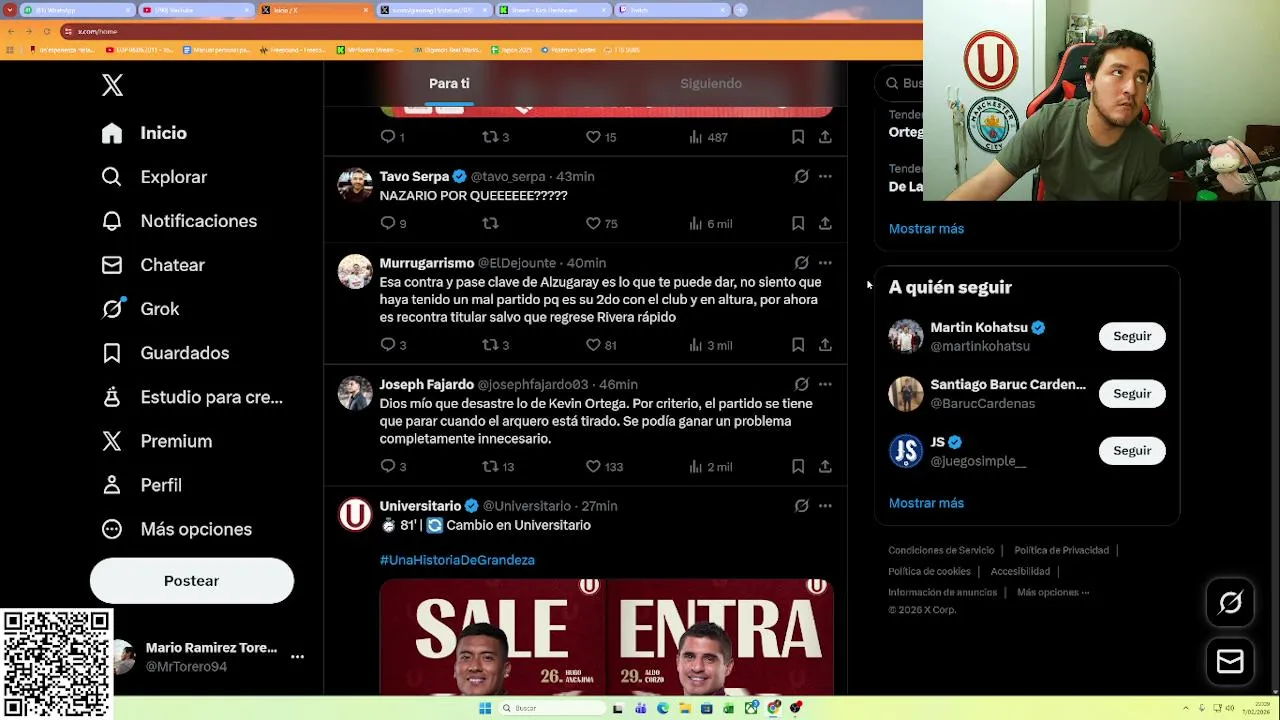Open the floating messages envelope button
The height and width of the screenshot is (720, 1280).
point(1230,661)
